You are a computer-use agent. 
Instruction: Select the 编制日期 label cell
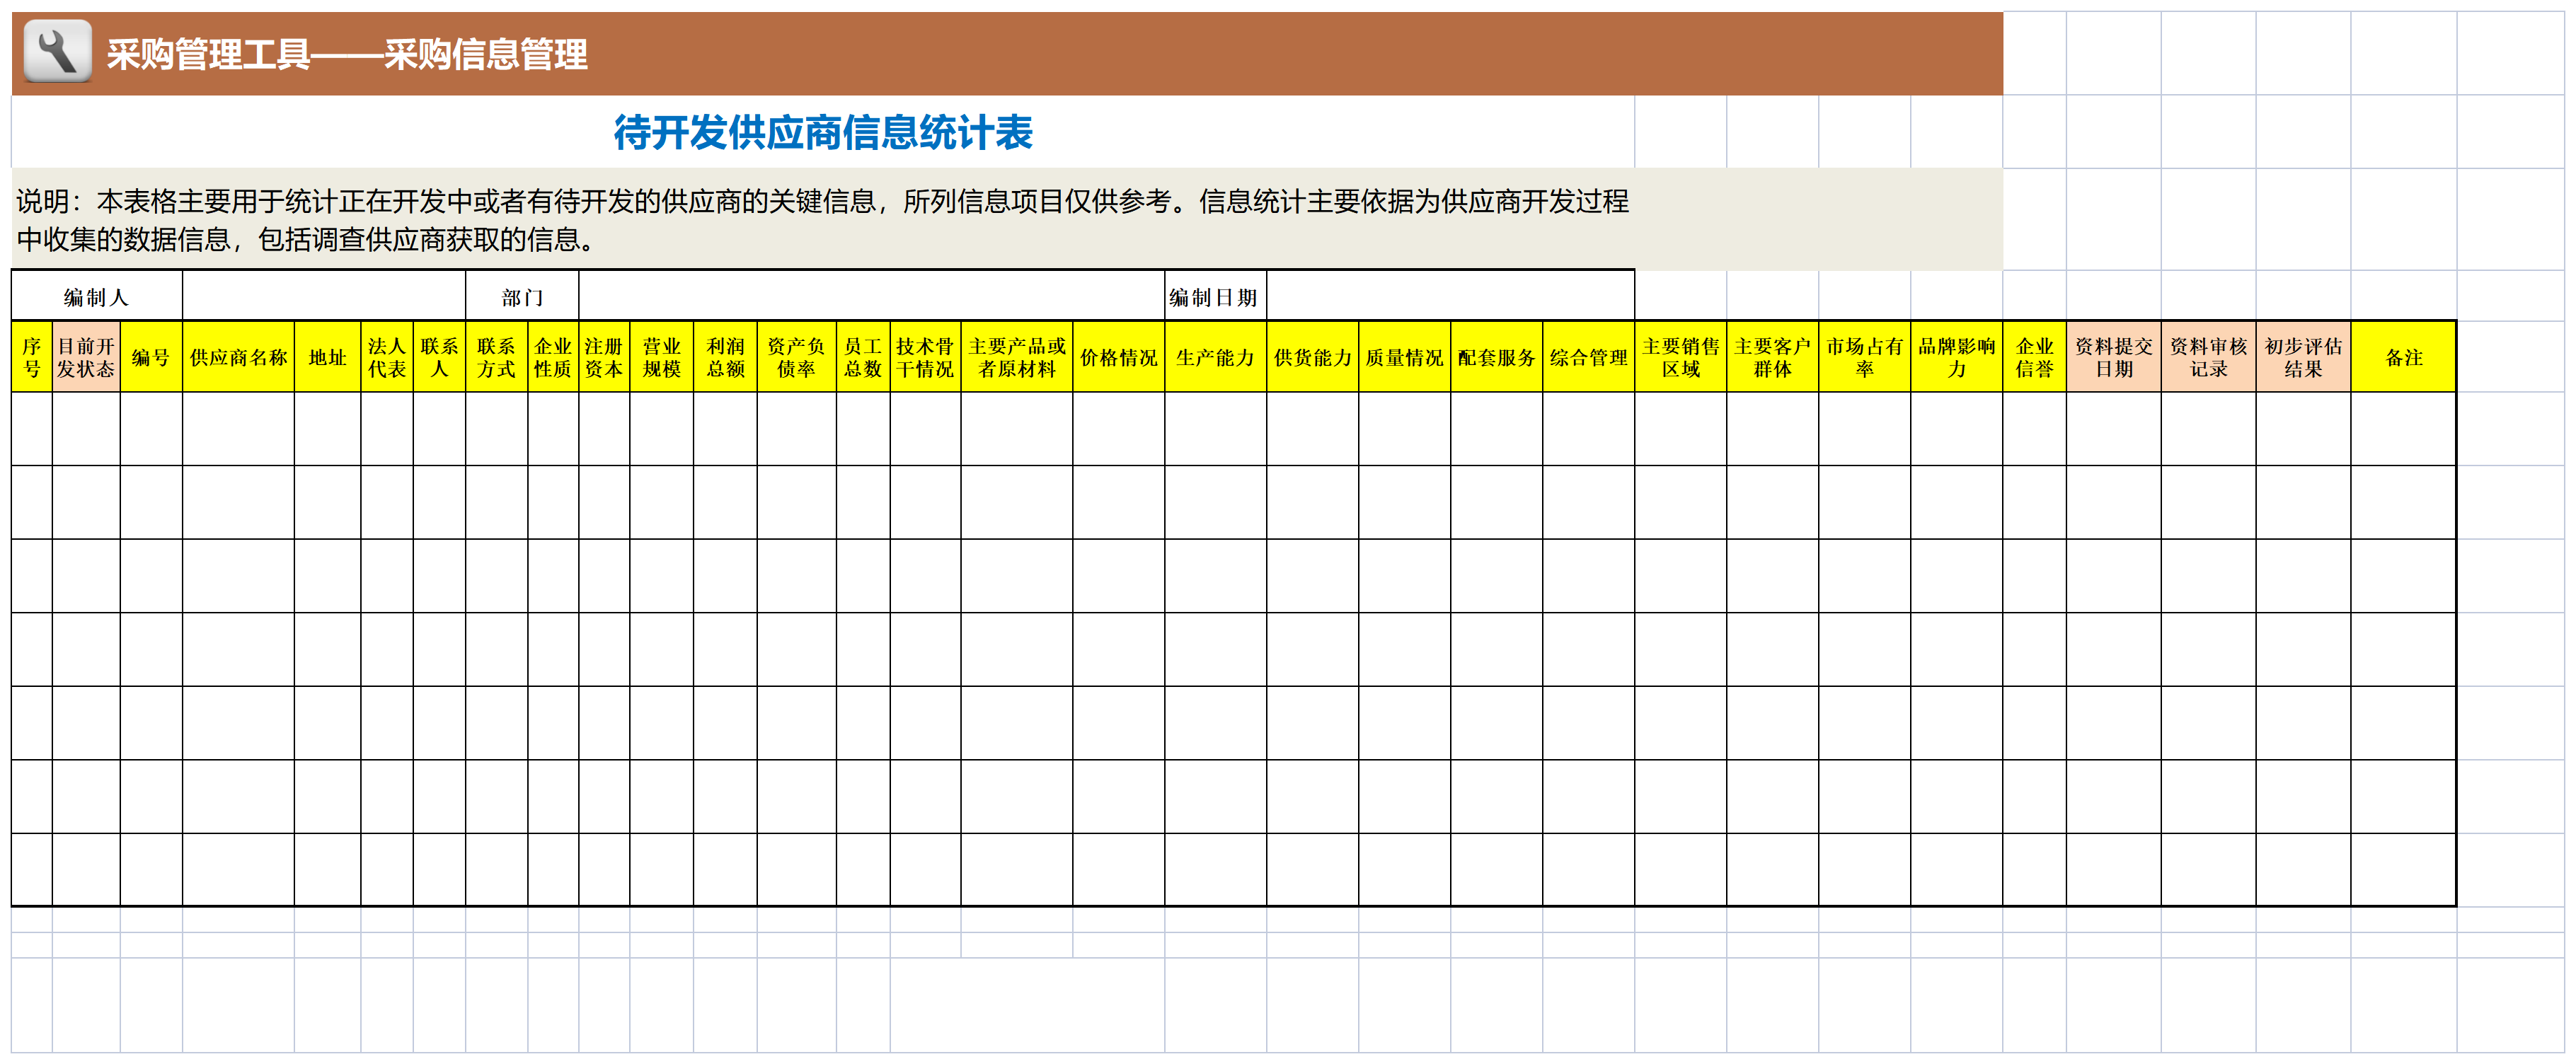[x=1216, y=297]
